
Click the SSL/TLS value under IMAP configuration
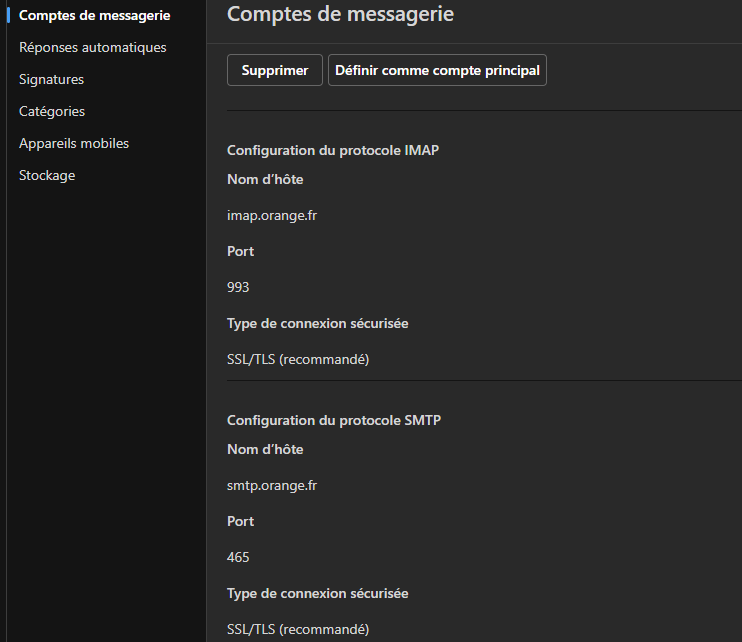298,359
